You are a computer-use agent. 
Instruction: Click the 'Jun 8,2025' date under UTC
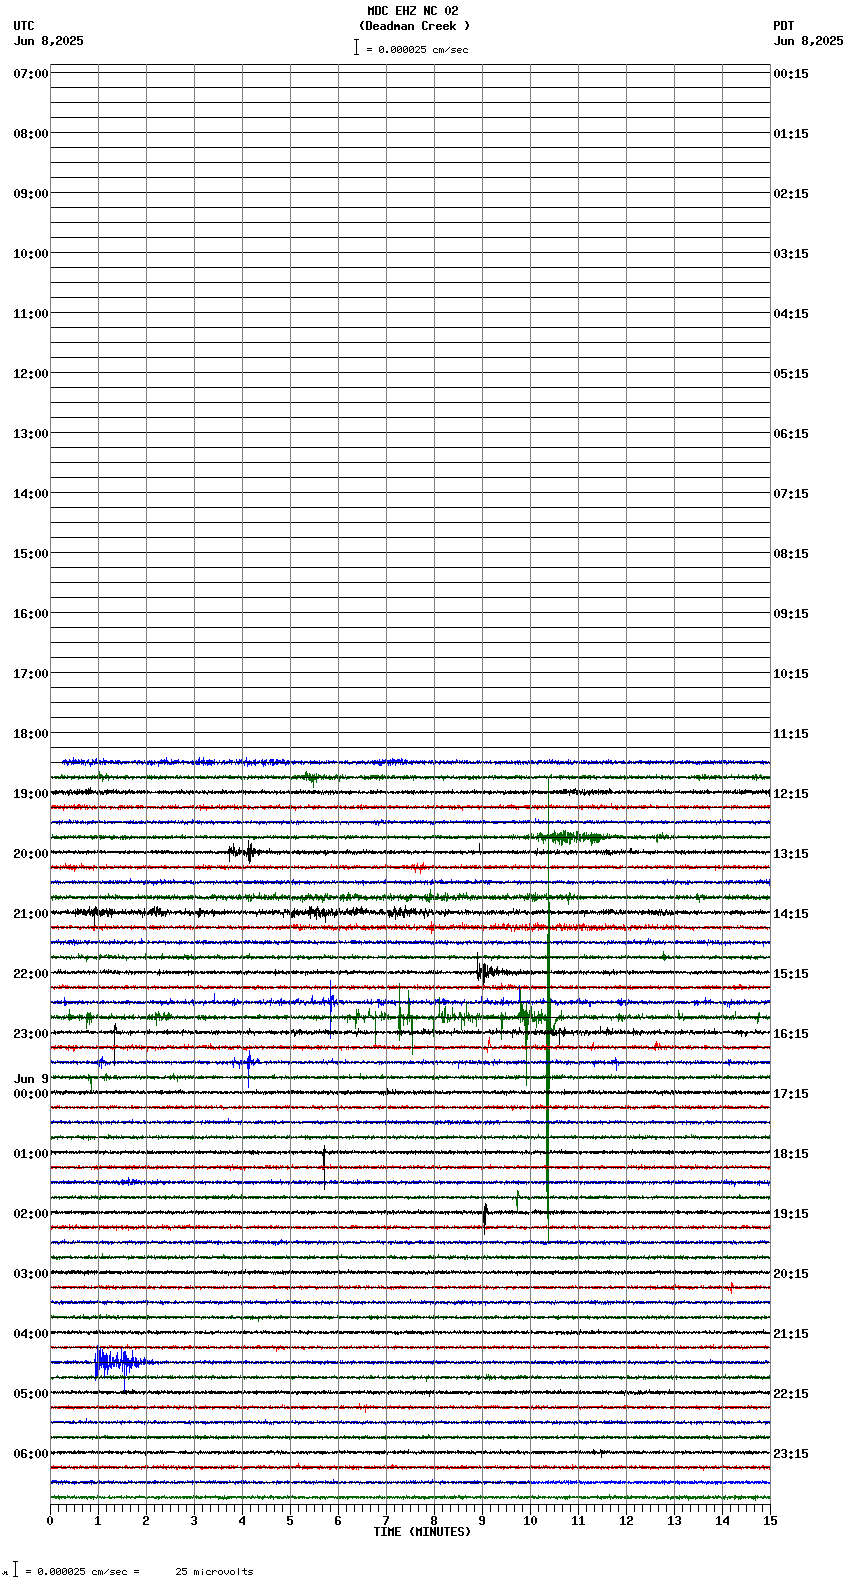click(x=49, y=41)
